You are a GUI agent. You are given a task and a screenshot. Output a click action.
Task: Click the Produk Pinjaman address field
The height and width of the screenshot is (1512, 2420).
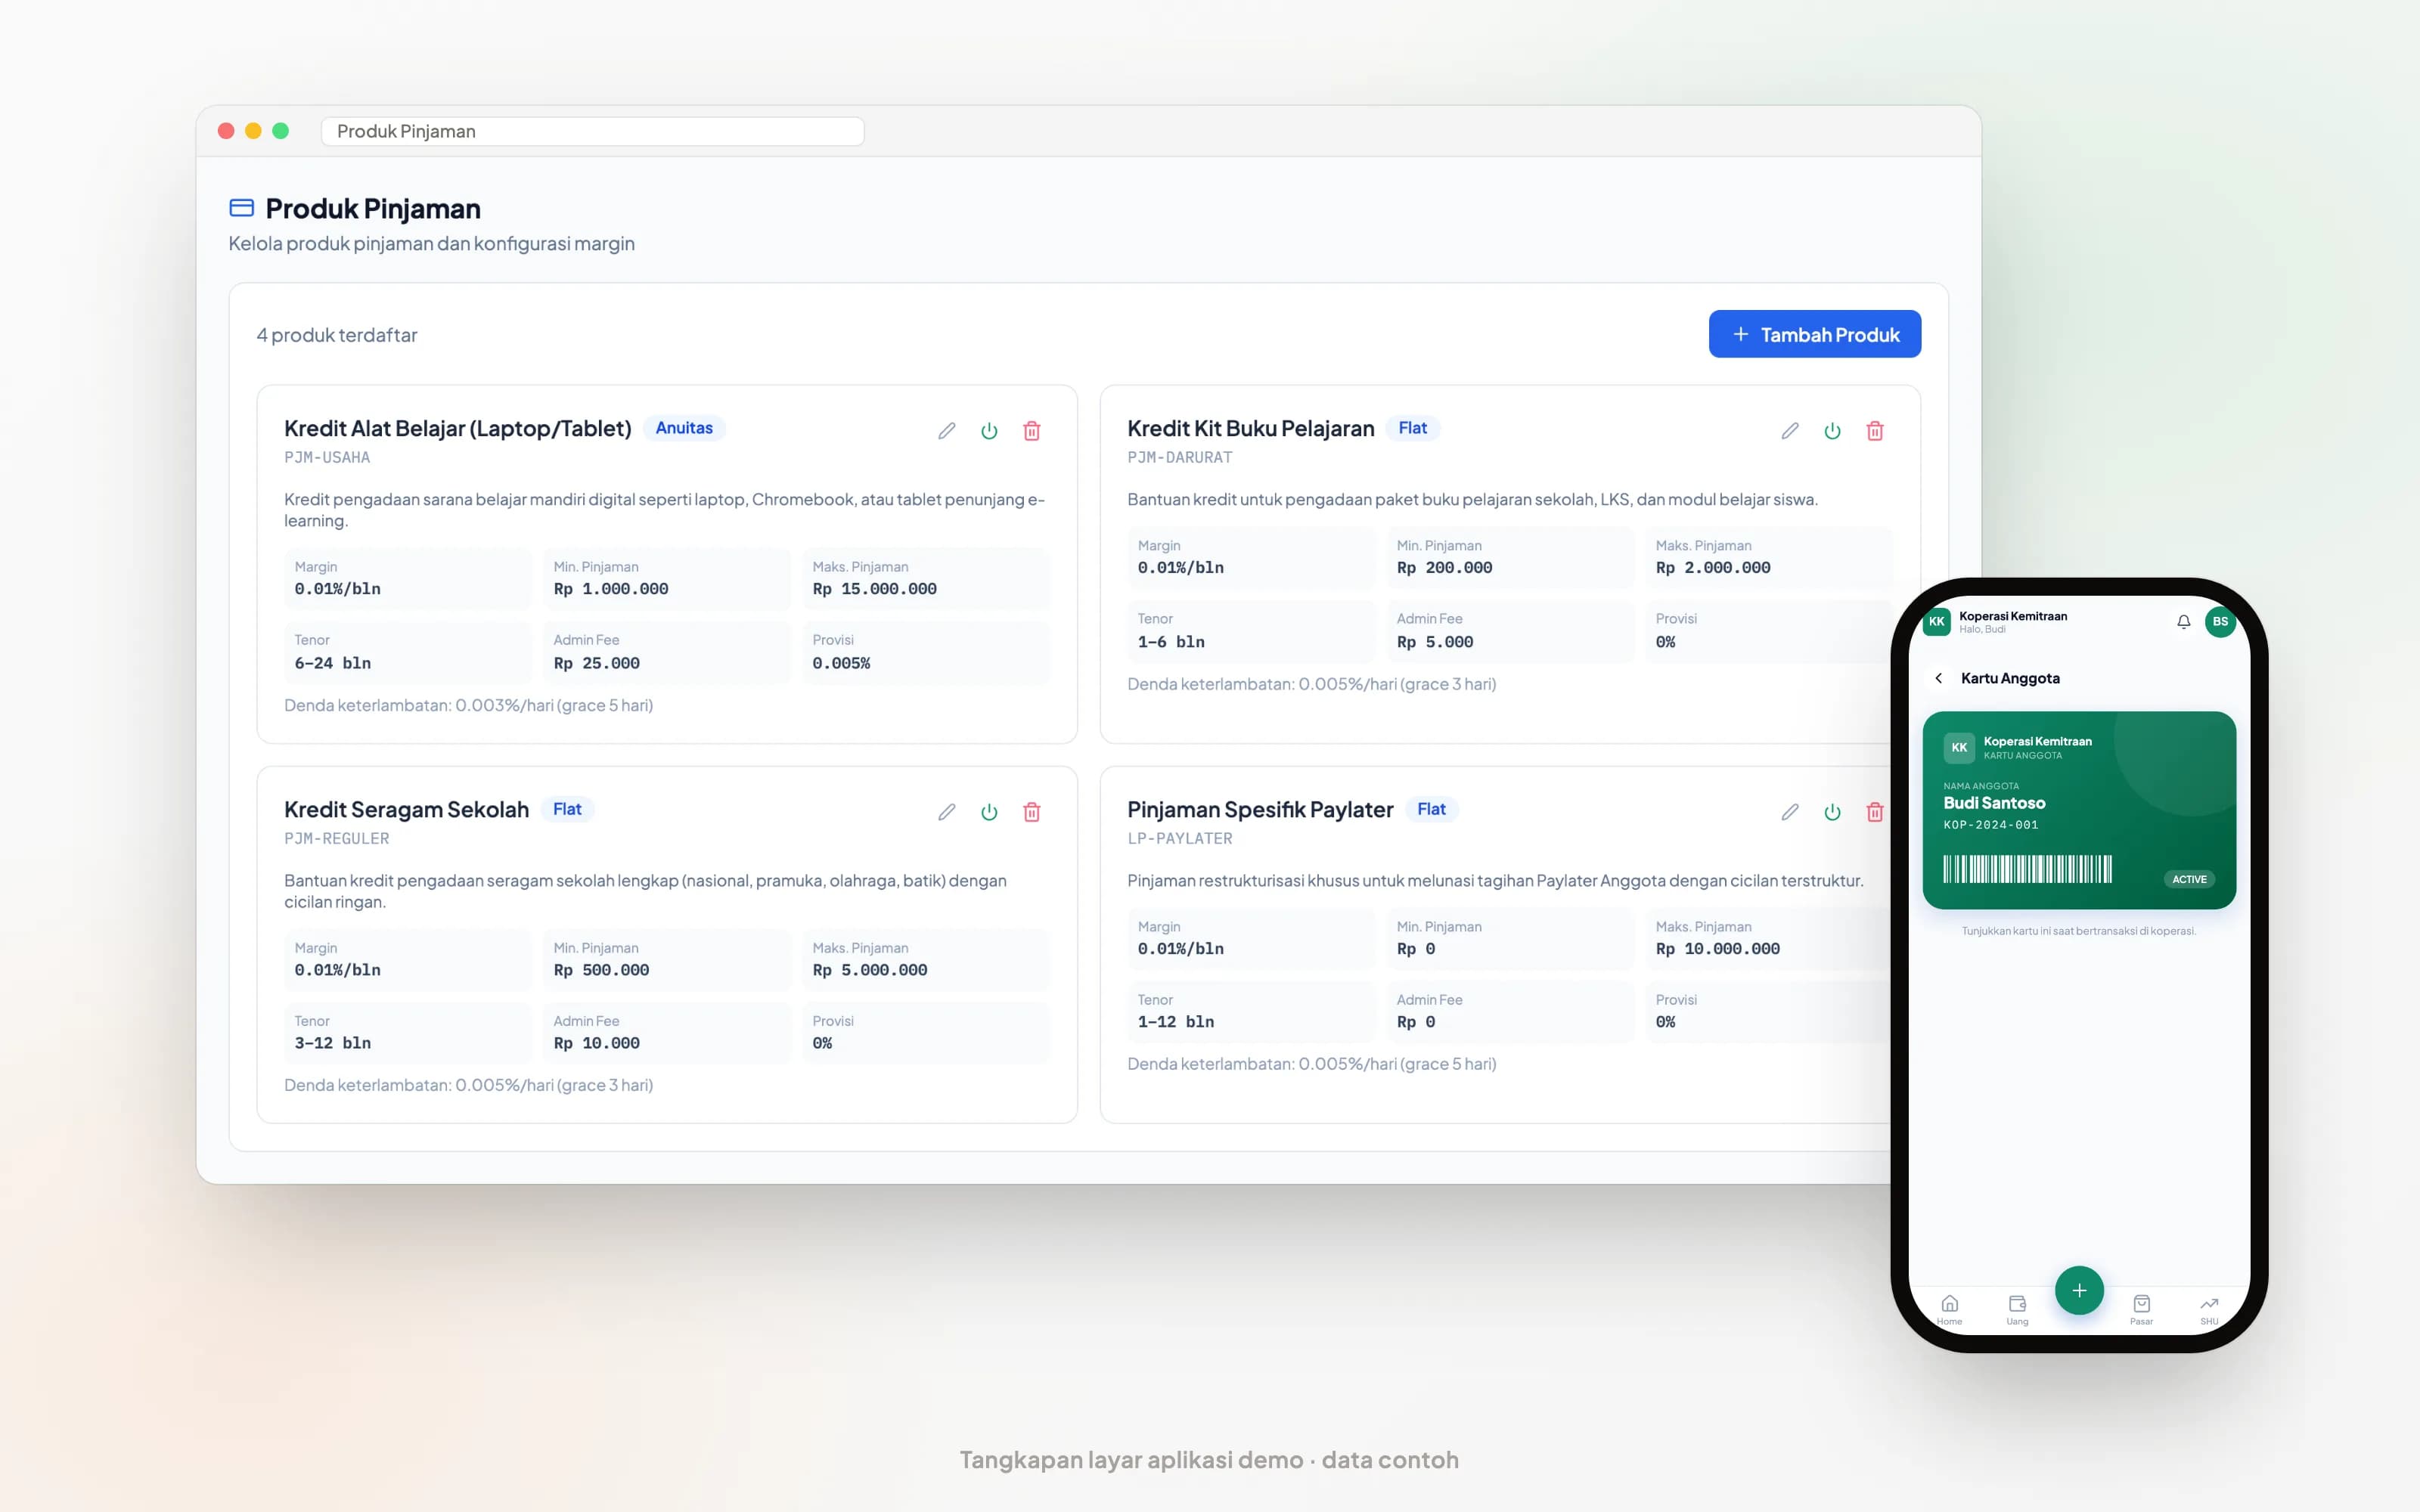coord(592,131)
